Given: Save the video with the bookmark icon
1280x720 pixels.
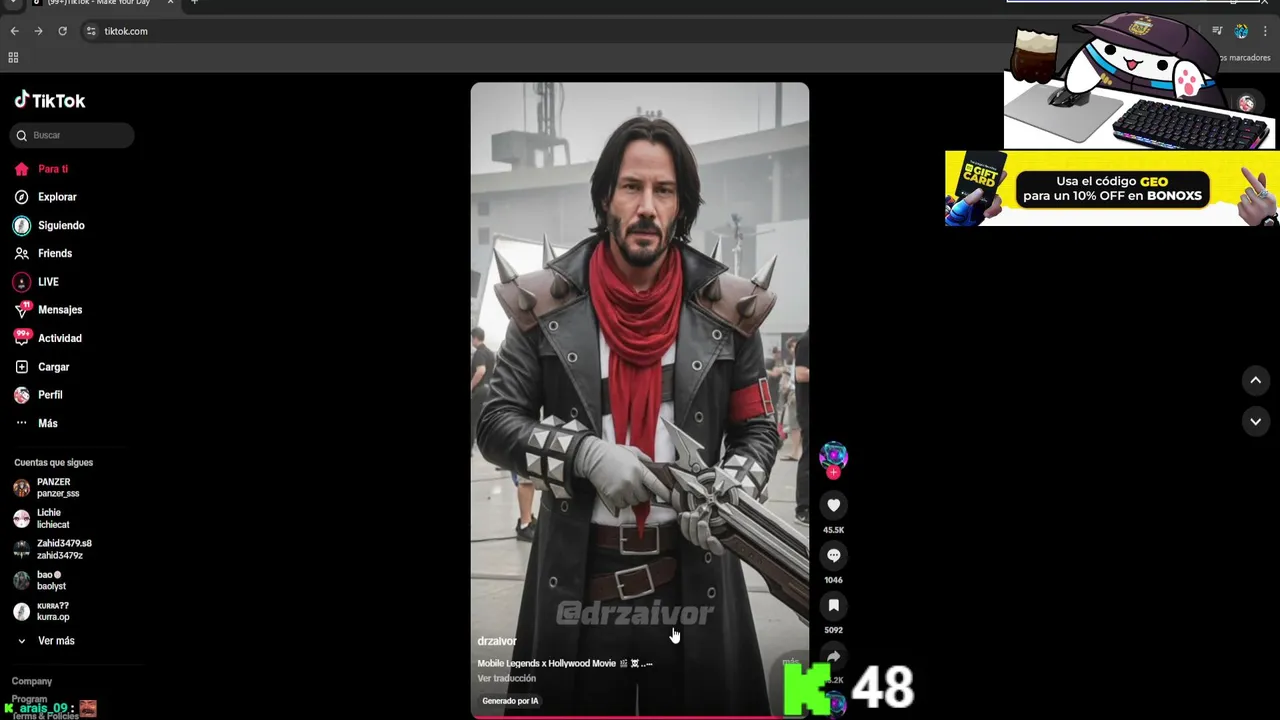Looking at the screenshot, I should coord(833,605).
